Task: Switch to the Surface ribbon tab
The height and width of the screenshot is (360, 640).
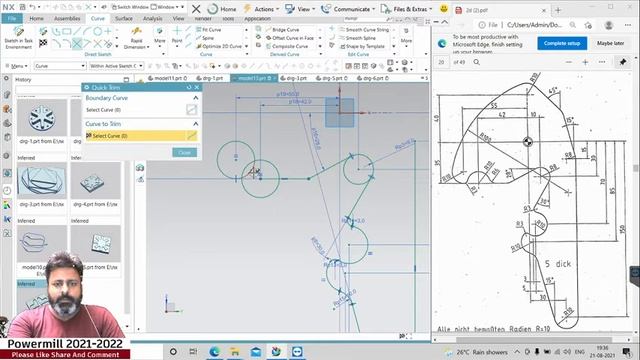Action: click(124, 18)
